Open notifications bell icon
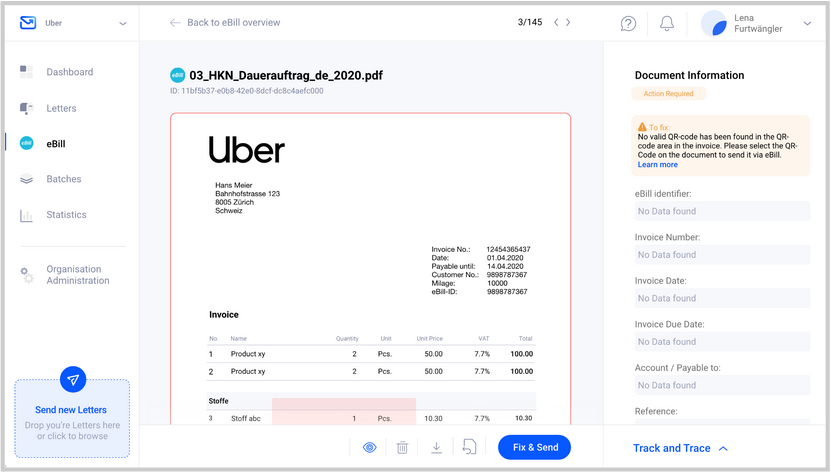 pyautogui.click(x=667, y=23)
